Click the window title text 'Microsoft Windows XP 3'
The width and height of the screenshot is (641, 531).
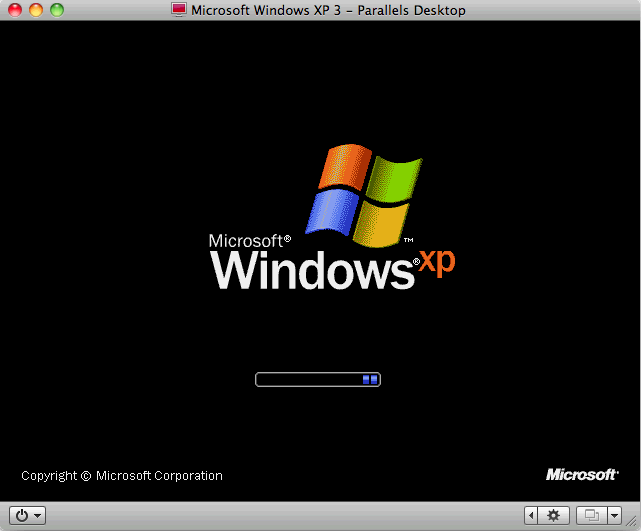266,10
